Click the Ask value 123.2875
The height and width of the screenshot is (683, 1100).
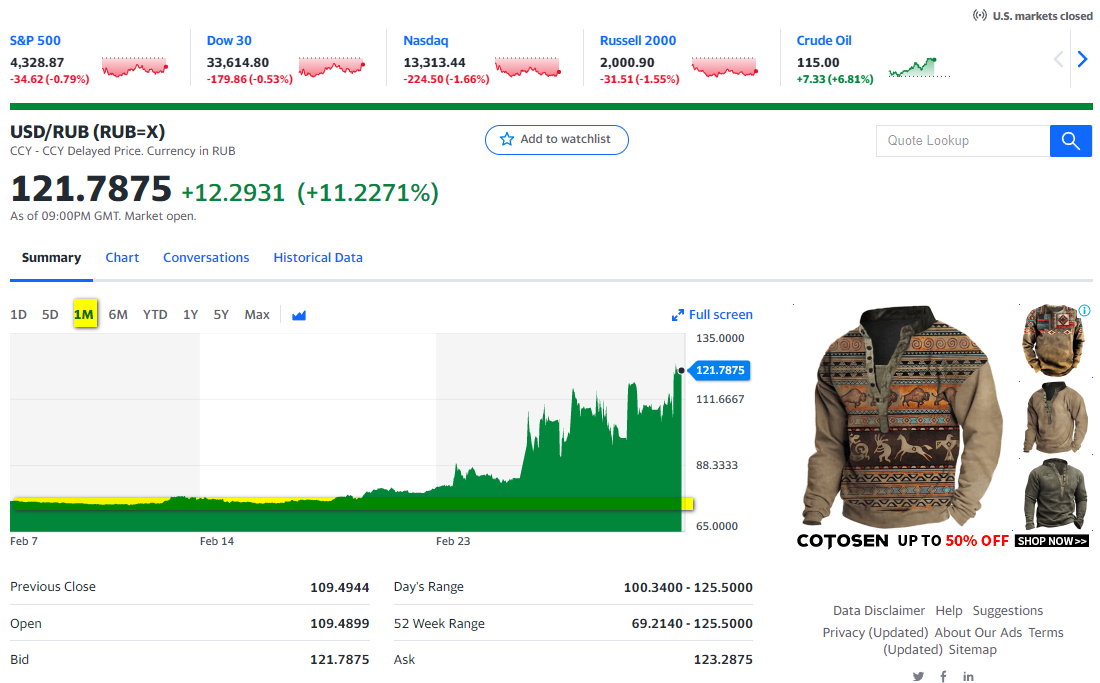click(x=723, y=660)
